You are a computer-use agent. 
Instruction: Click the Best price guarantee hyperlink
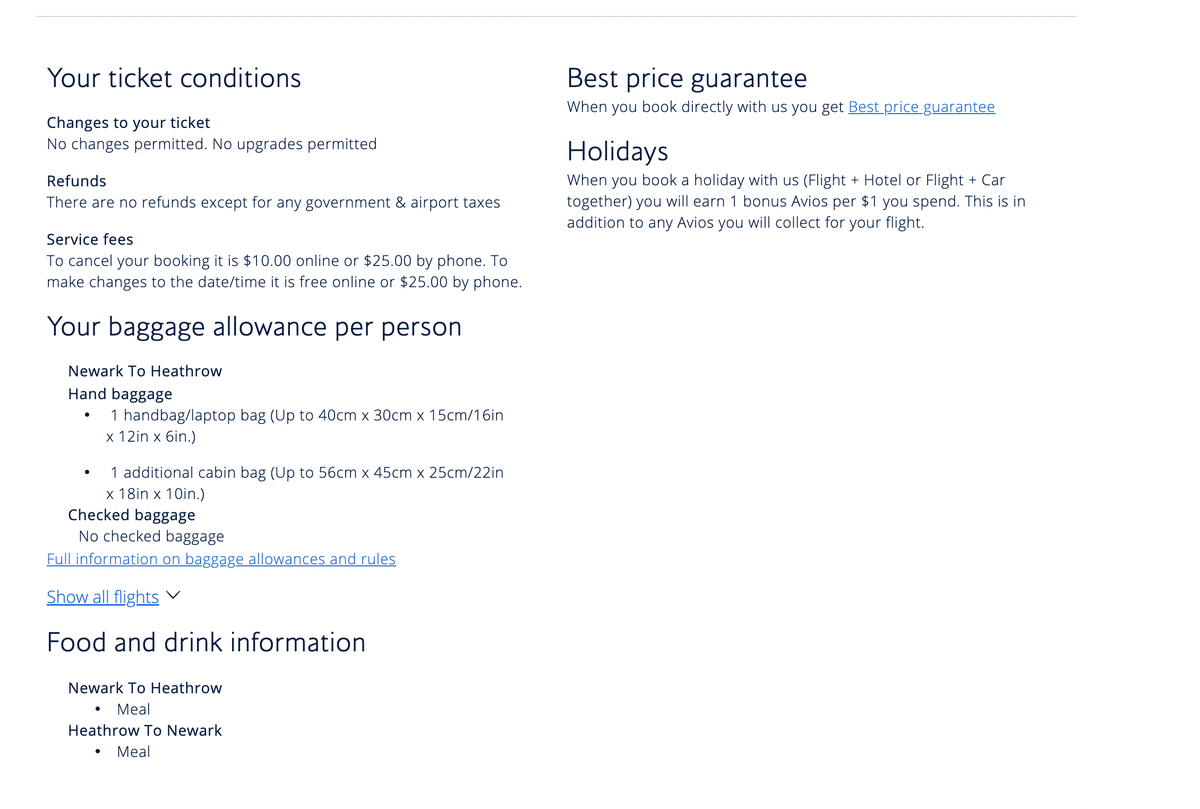tap(921, 107)
